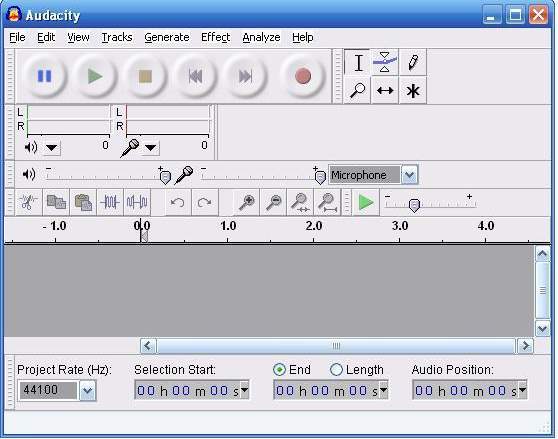Click the mixer toolbar microphone icon
Screen dimensions: 558x439
(x=184, y=175)
